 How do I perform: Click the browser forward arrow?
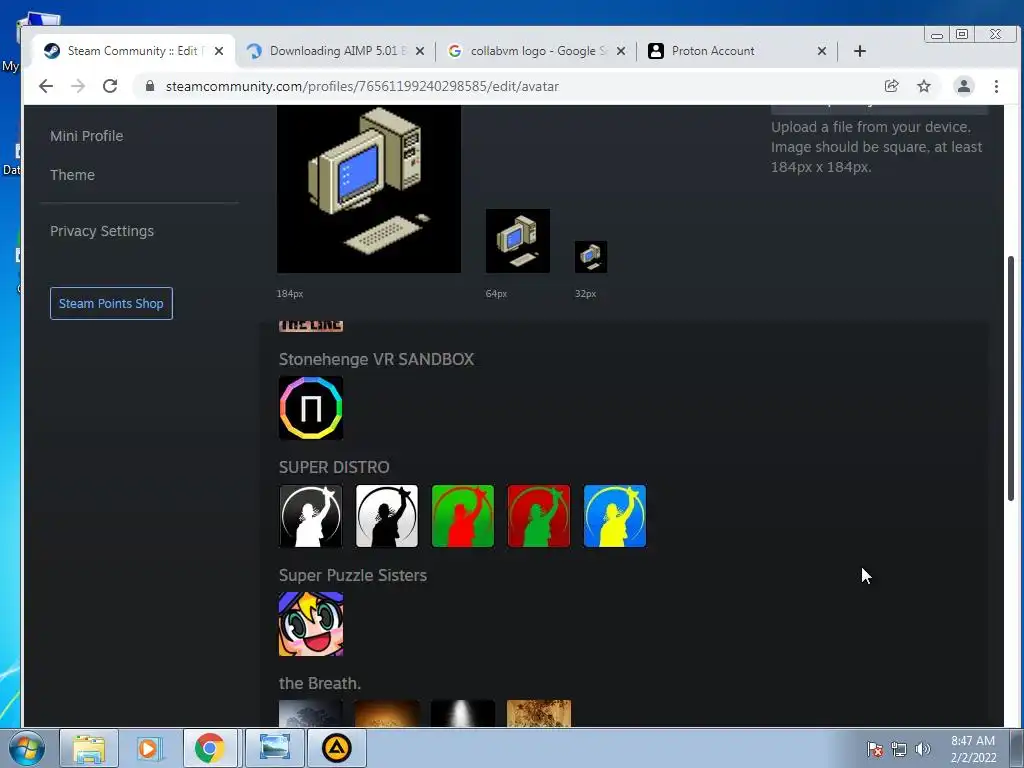point(78,86)
